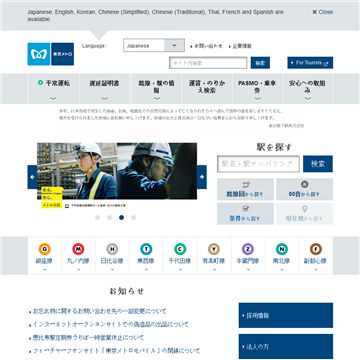Screen dimensions: 360x360
Task: Select the red M Marunouchi line icon
Action: tap(78, 249)
